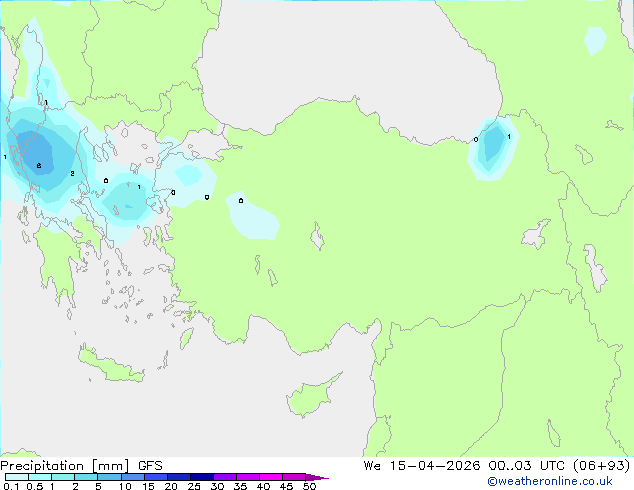Screen dimensions: 634x490
Task: Click the 0.5–1 mm legend color box
Action: click(40, 477)
